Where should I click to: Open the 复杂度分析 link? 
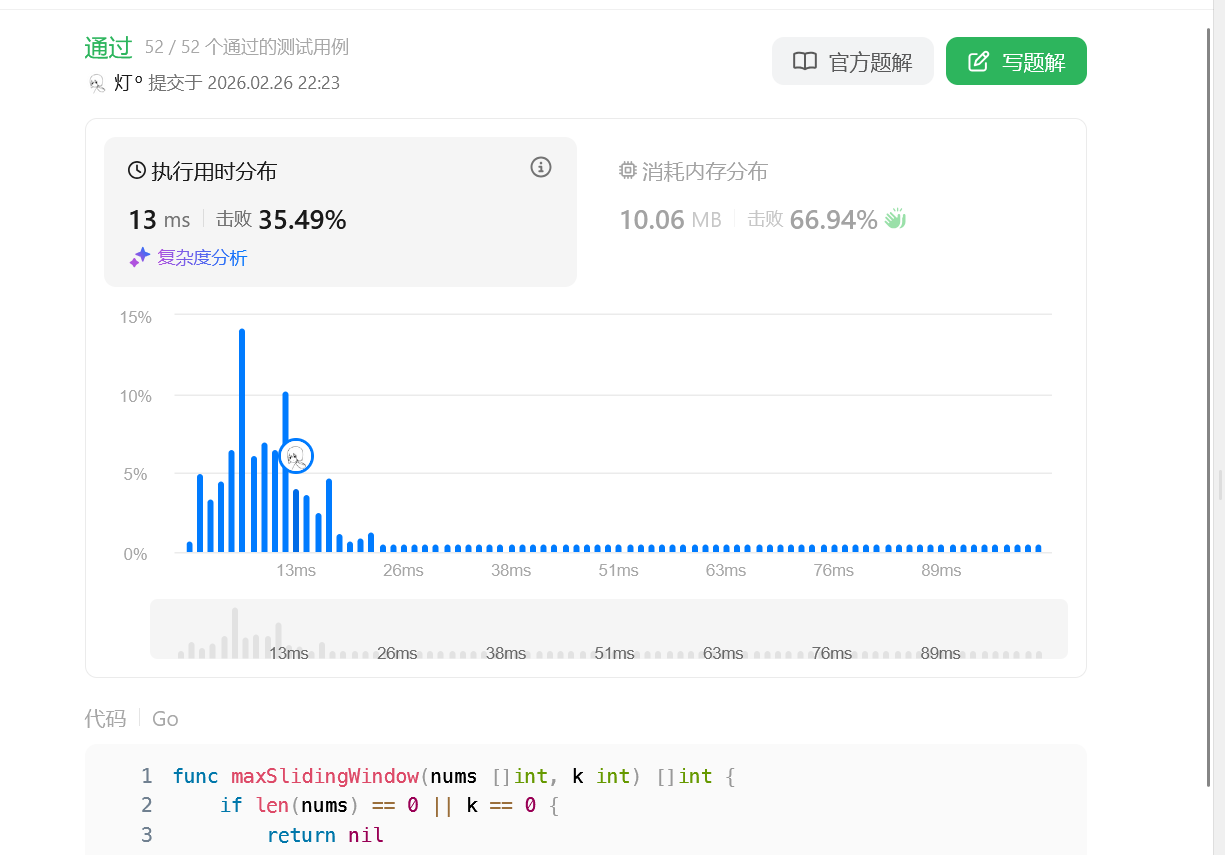click(202, 258)
